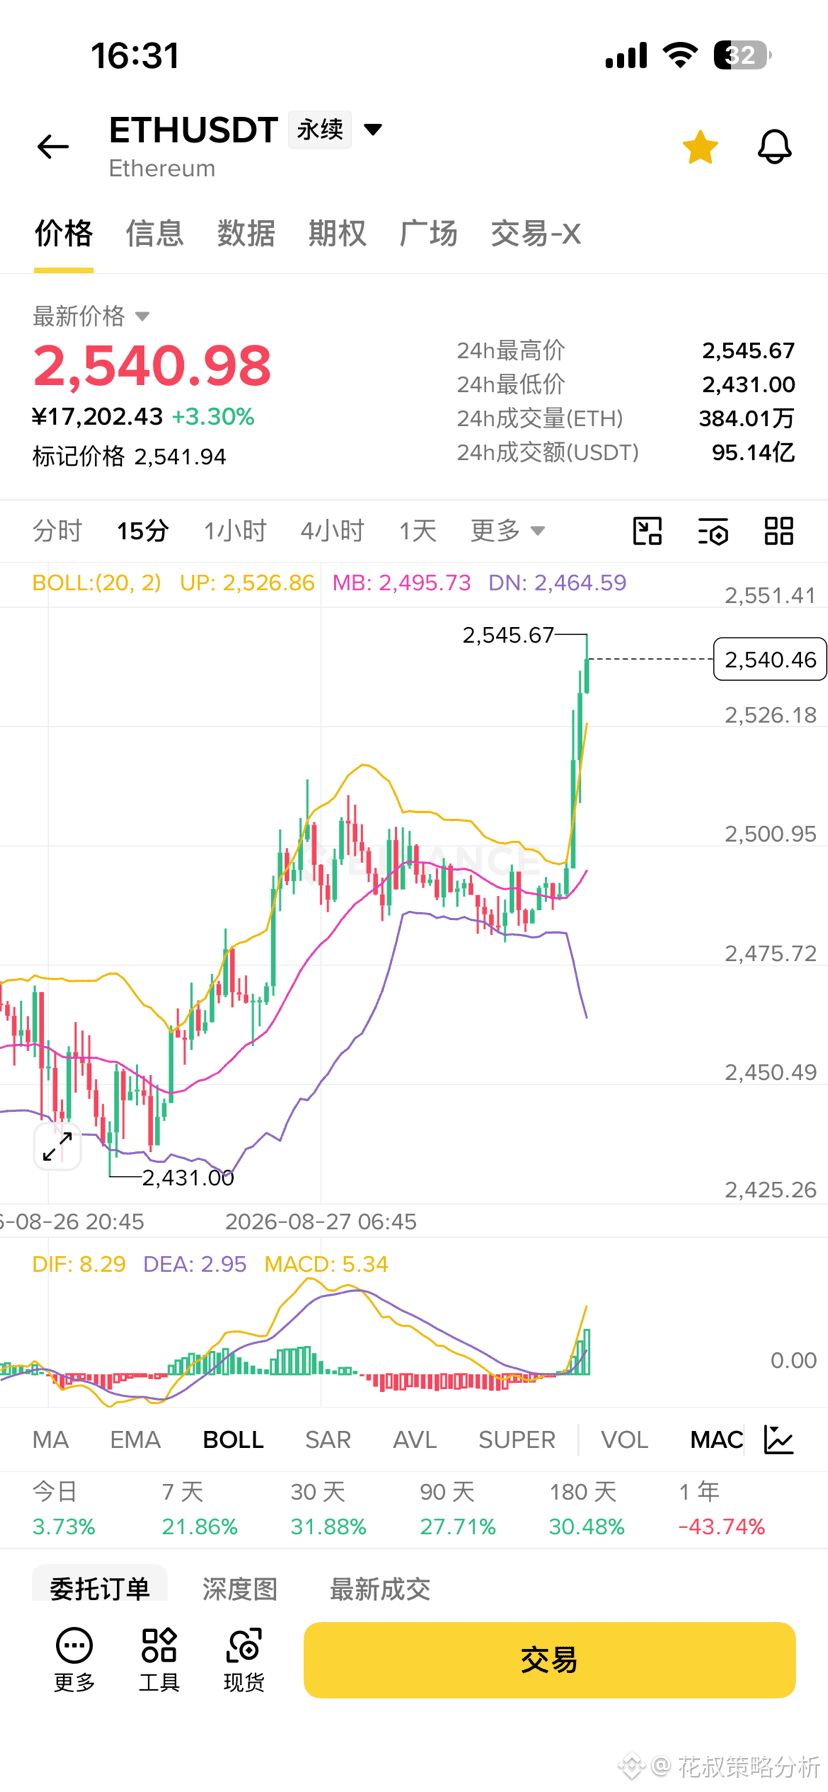
Task: Tap the battery indicator in status bar
Action: pos(742,55)
